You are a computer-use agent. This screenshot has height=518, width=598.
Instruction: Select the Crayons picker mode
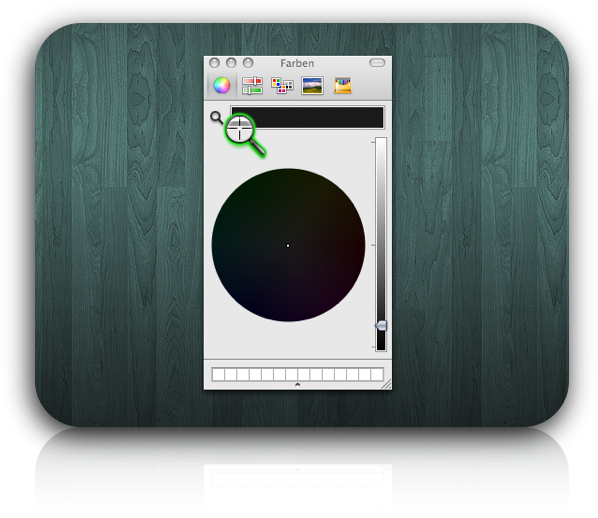click(342, 85)
